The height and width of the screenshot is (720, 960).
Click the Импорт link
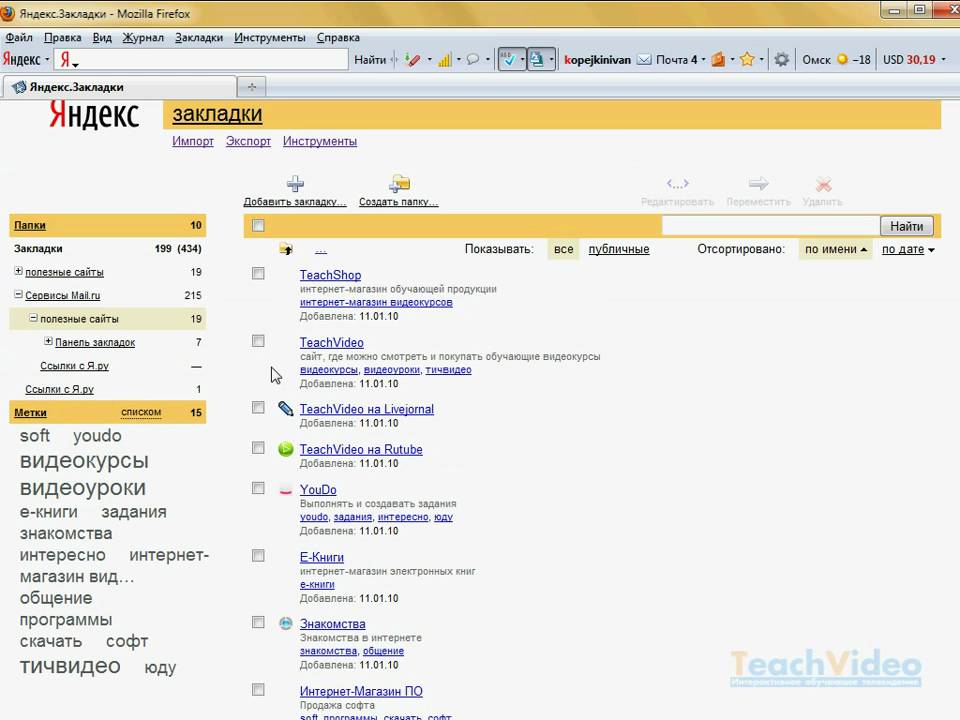click(x=193, y=141)
